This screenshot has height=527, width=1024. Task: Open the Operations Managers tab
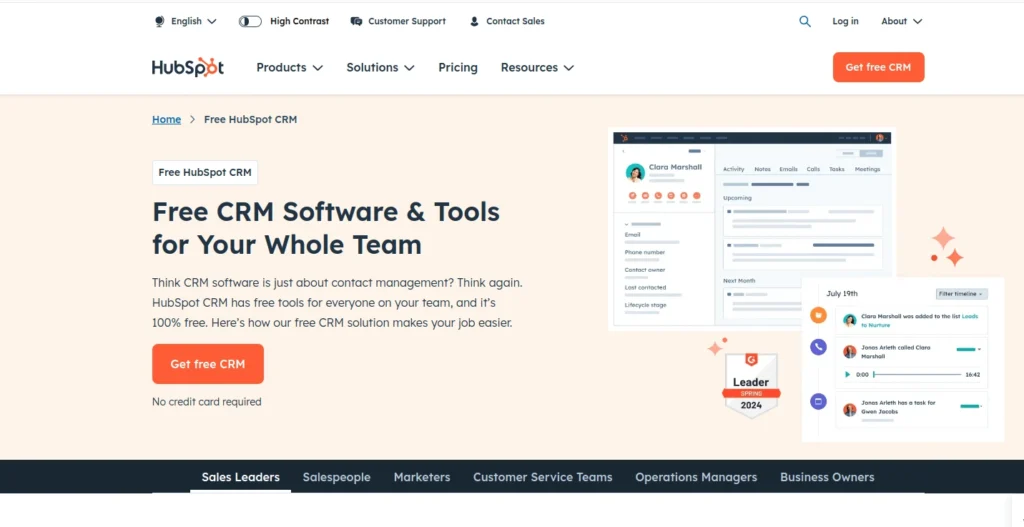click(696, 477)
